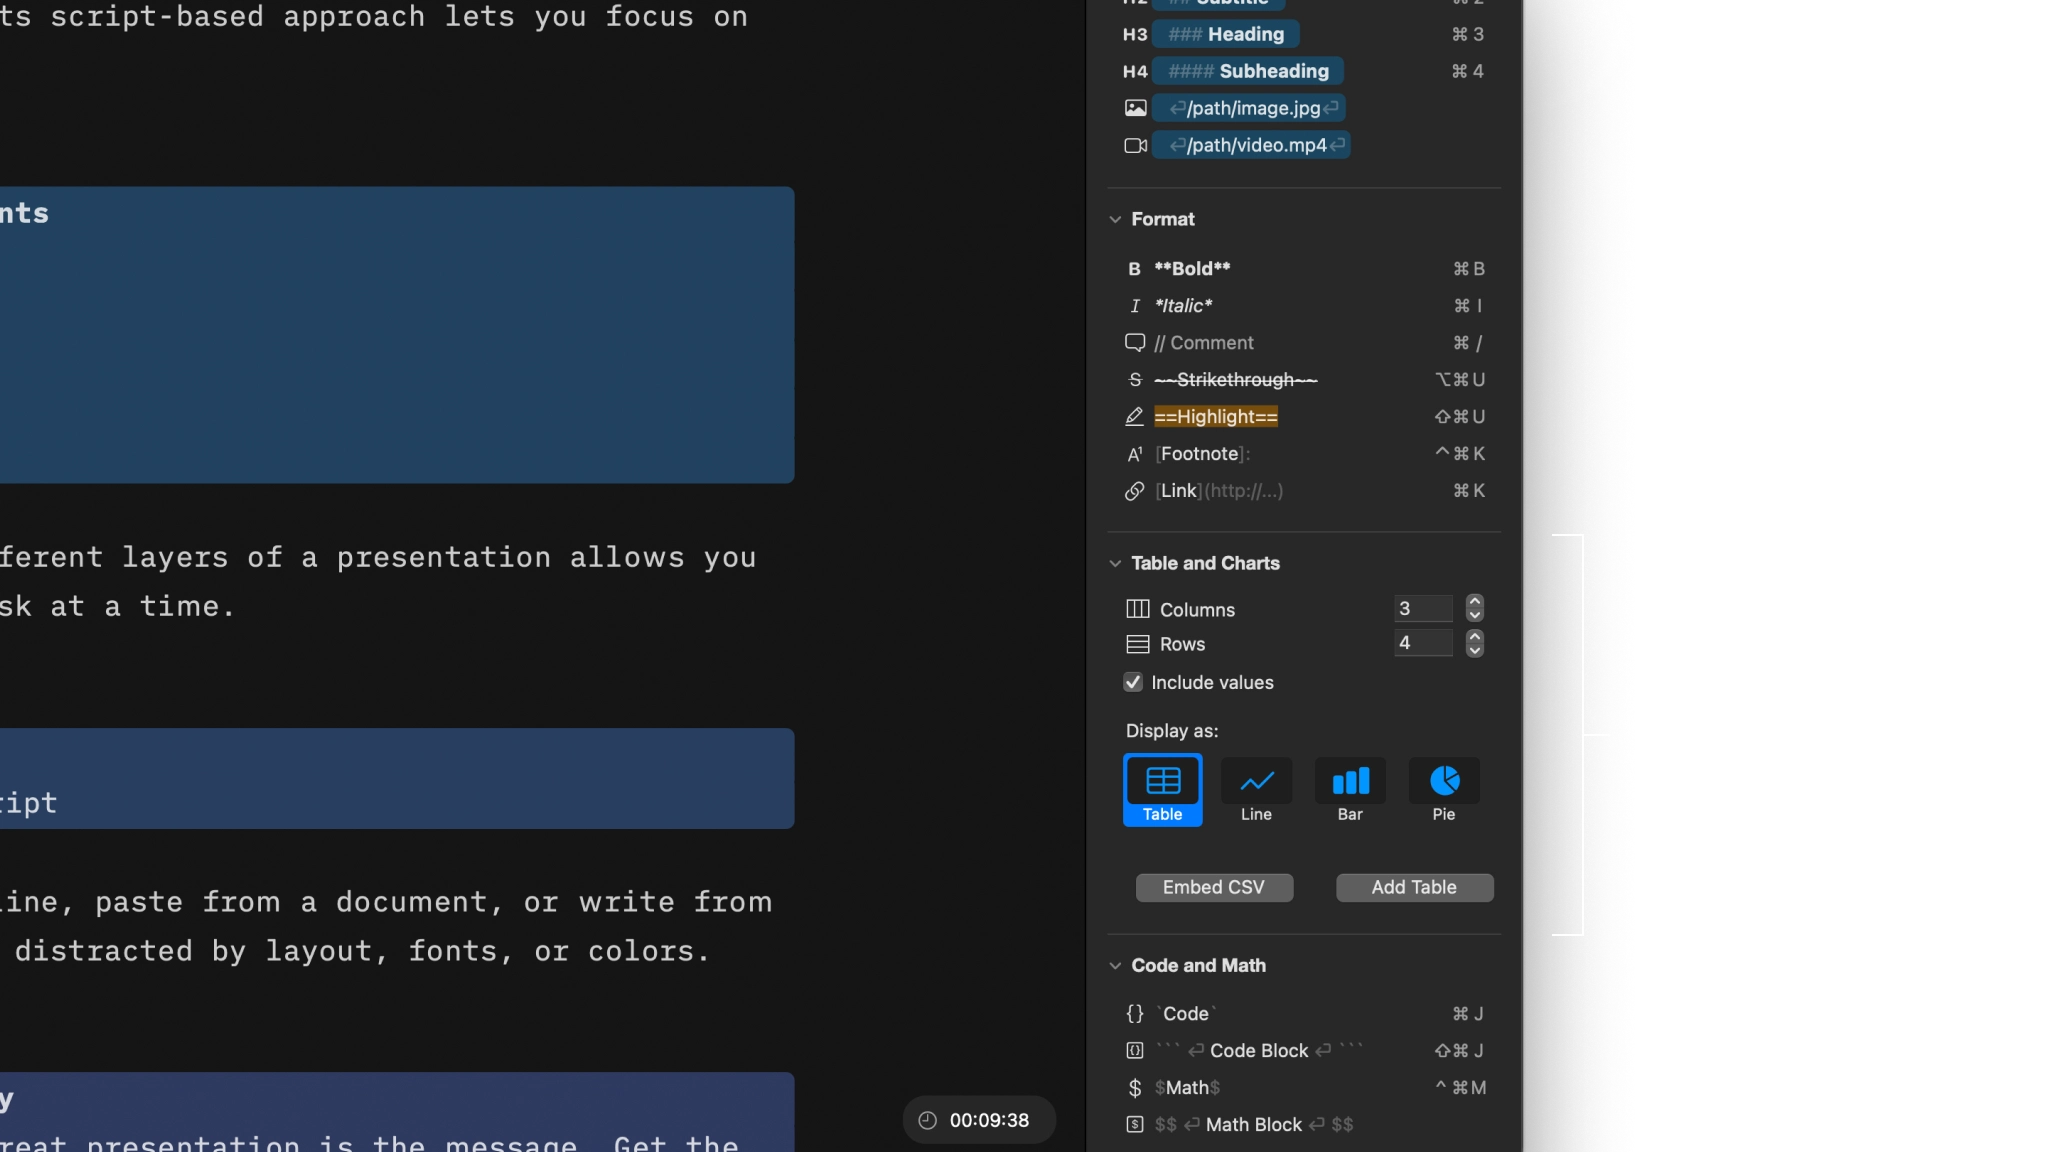2048x1152 pixels.
Task: Apply H4 Subheading style
Action: (1248, 70)
